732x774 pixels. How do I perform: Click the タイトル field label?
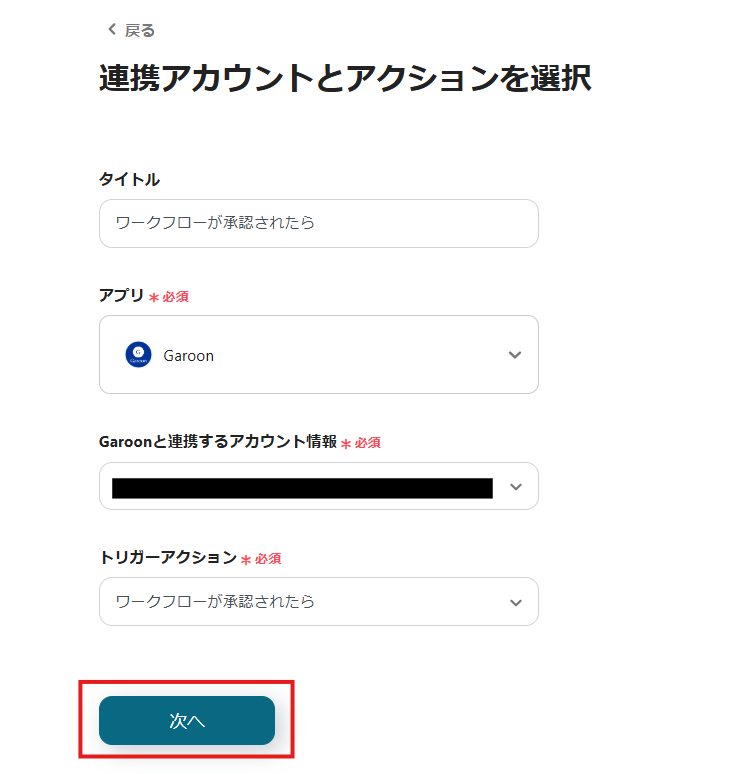click(x=129, y=179)
